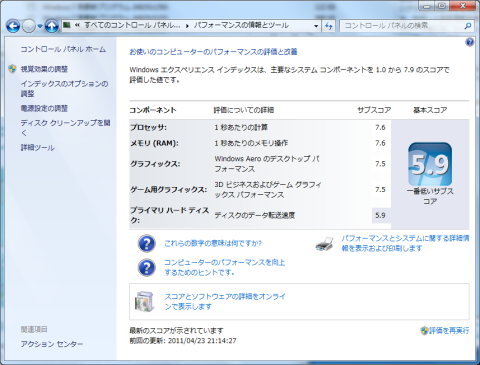The image size is (480, 365).
Task: Click the 5.9 base score badge
Action: coord(430,164)
